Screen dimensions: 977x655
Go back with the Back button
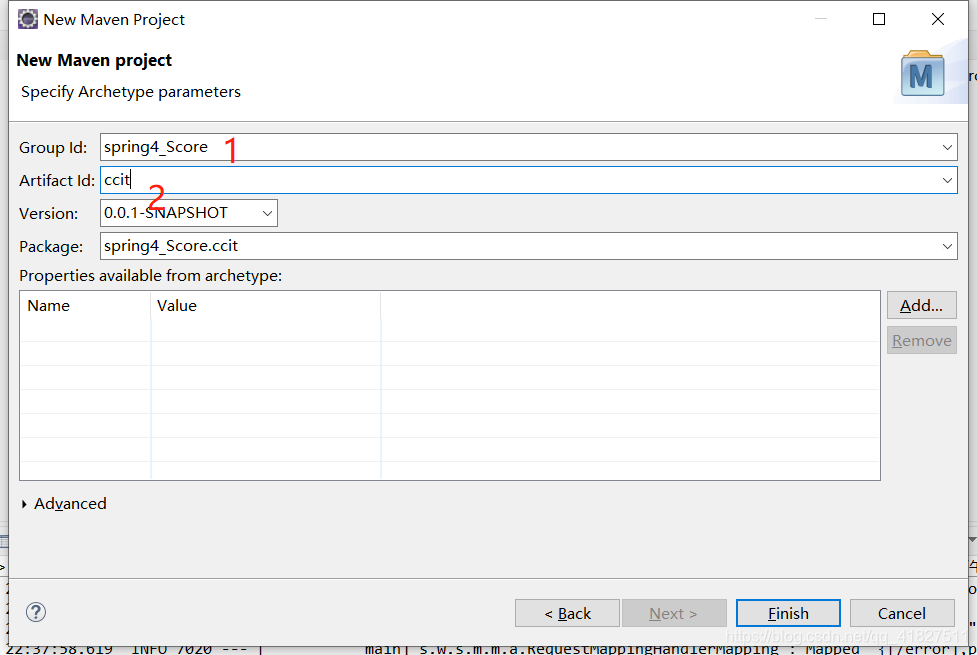coord(568,613)
